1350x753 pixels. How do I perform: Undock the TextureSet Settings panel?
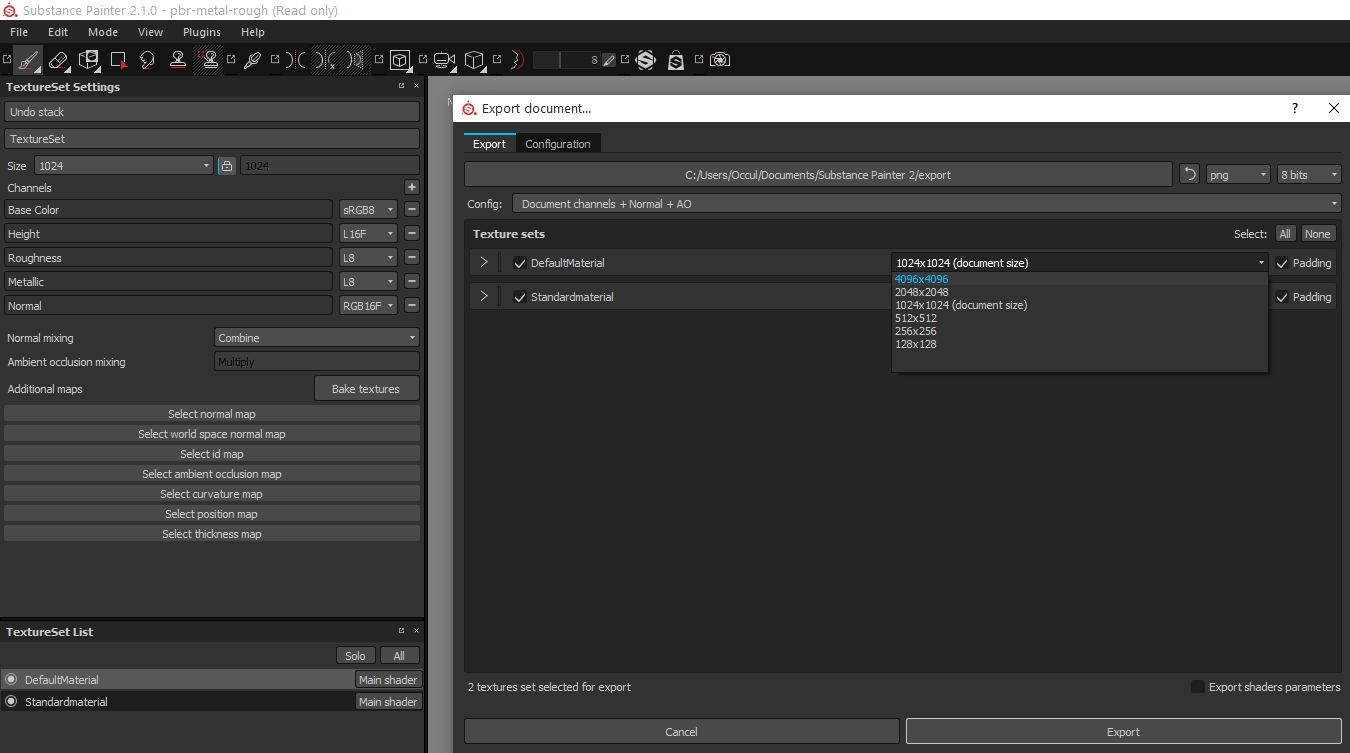[x=401, y=86]
